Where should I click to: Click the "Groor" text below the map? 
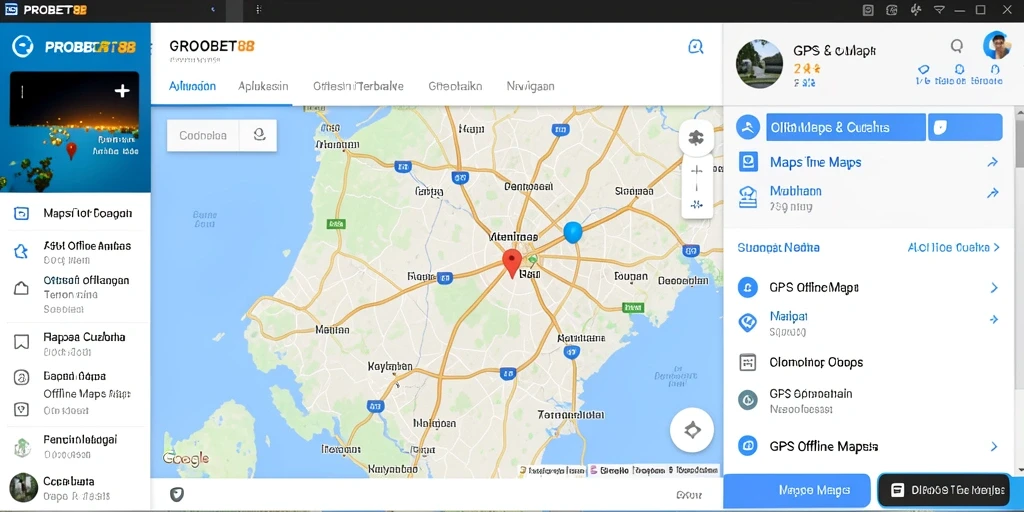point(689,494)
